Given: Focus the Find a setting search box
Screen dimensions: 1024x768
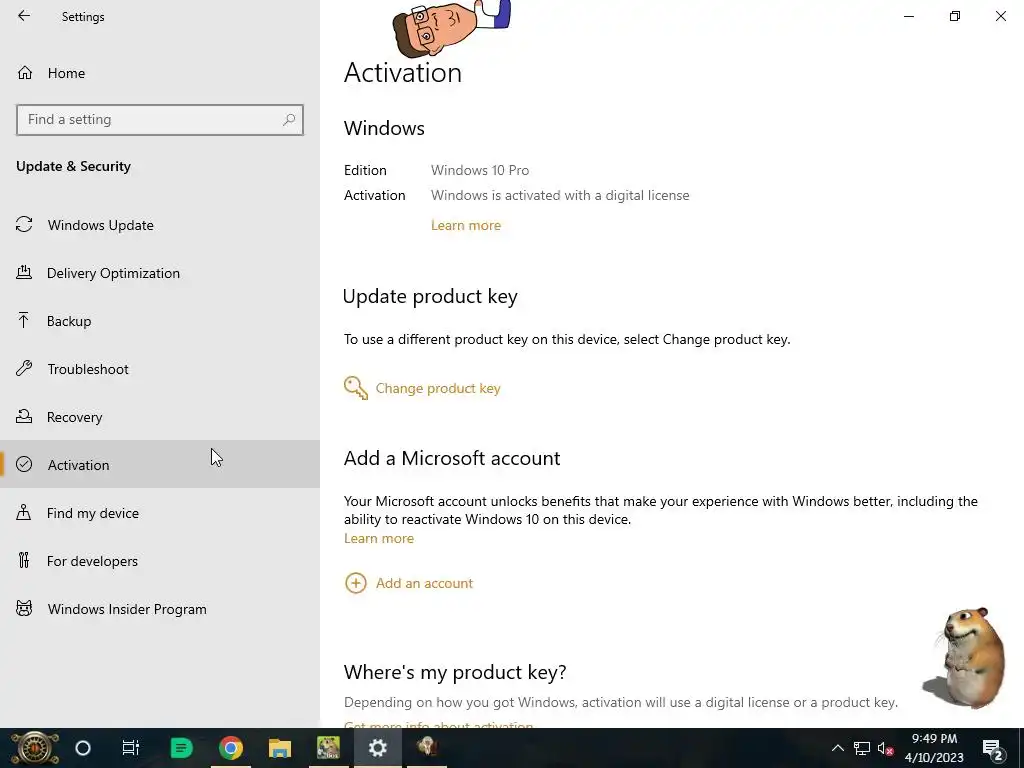Looking at the screenshot, I should (x=160, y=120).
